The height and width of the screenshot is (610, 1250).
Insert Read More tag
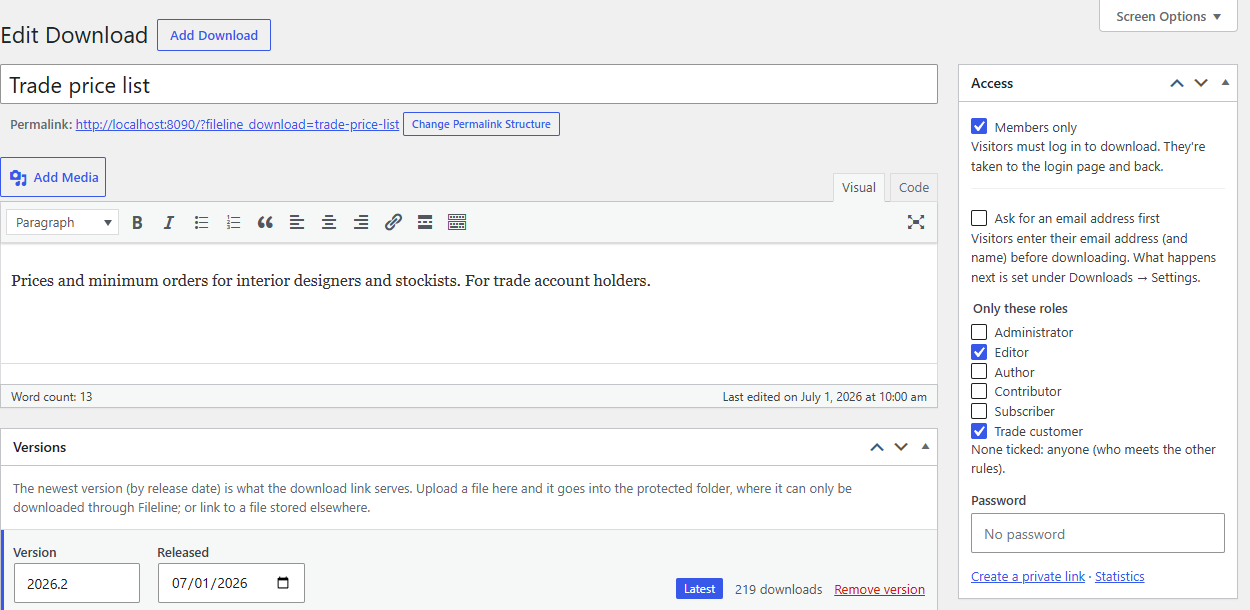[x=425, y=222]
